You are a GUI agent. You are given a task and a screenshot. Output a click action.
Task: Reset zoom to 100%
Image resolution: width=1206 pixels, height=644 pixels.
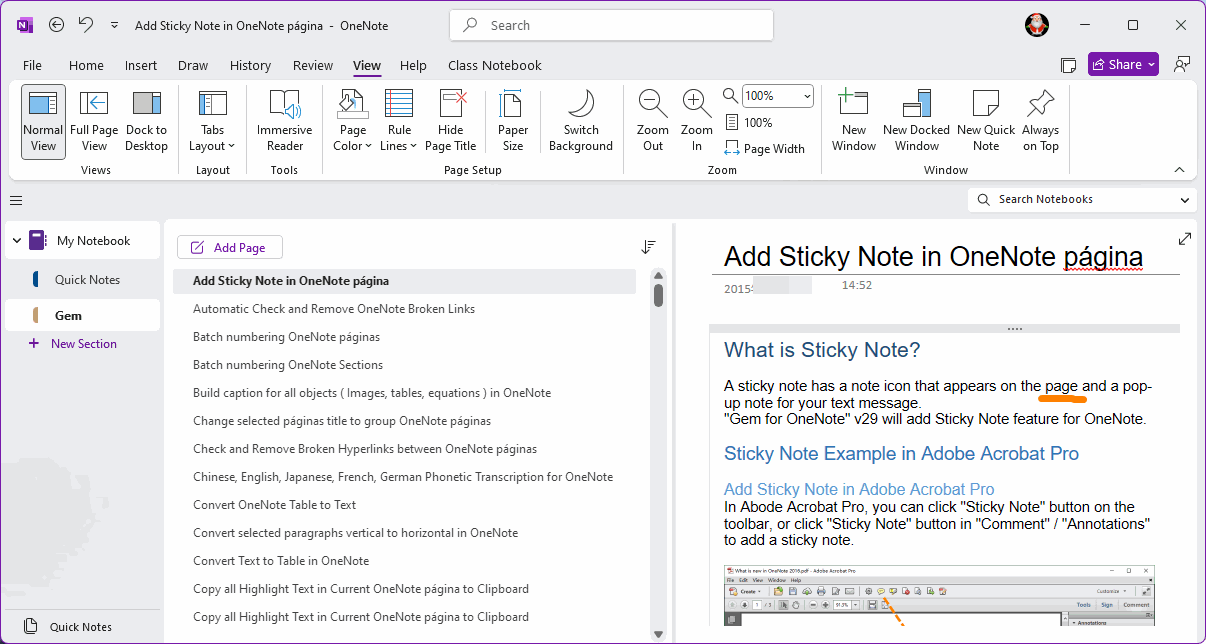click(x=748, y=122)
